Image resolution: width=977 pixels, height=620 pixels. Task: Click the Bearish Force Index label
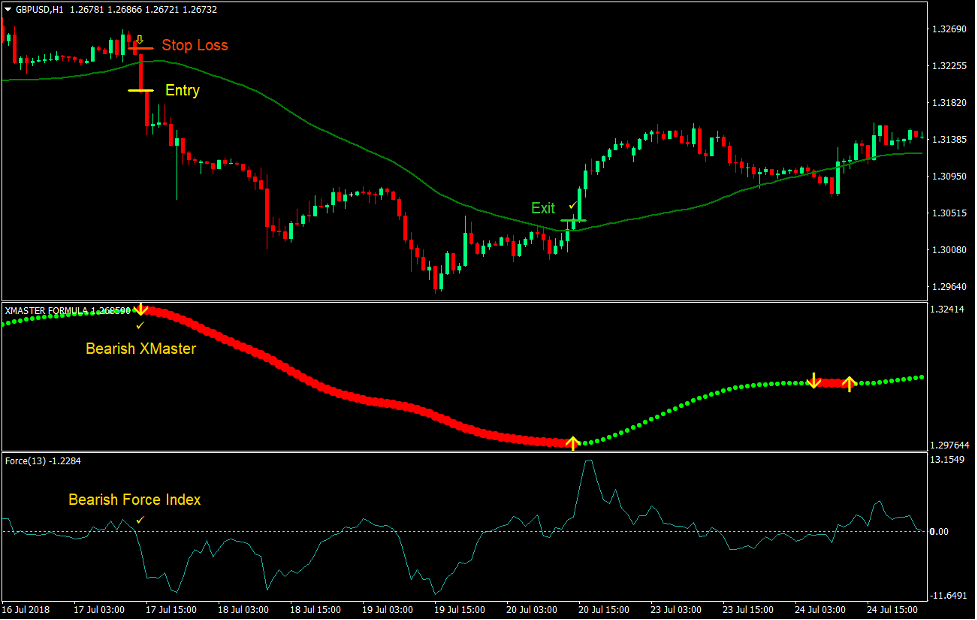134,499
